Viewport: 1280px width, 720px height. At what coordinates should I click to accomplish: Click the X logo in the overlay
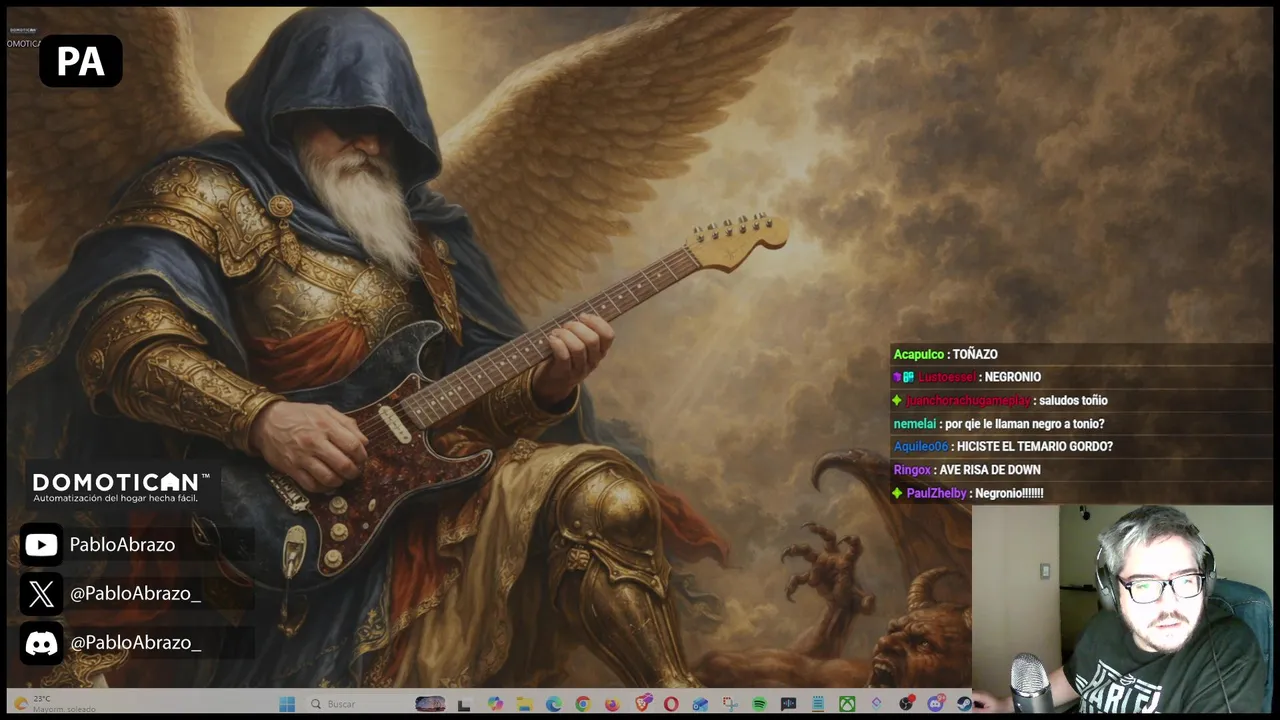coord(41,593)
